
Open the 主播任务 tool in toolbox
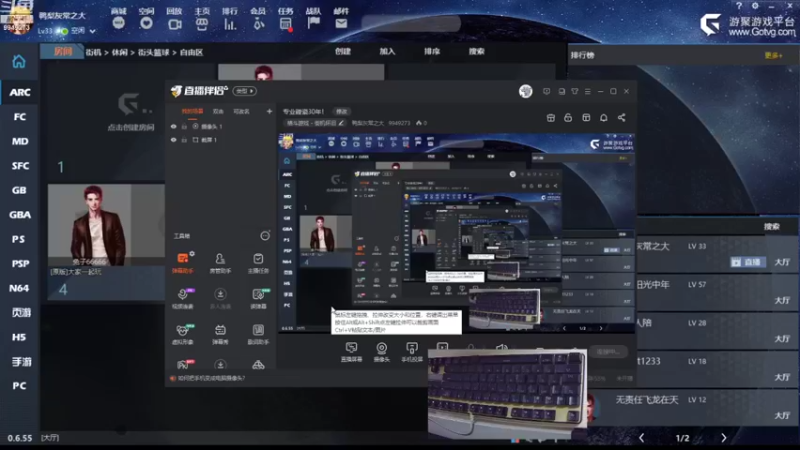coord(258,263)
